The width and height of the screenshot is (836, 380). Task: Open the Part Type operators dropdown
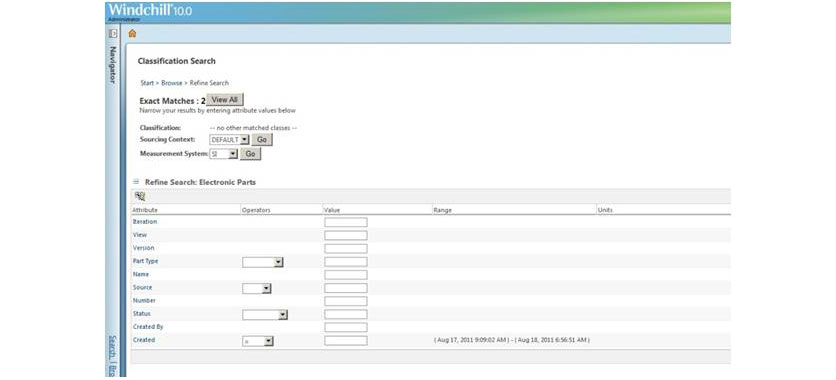[262, 262]
